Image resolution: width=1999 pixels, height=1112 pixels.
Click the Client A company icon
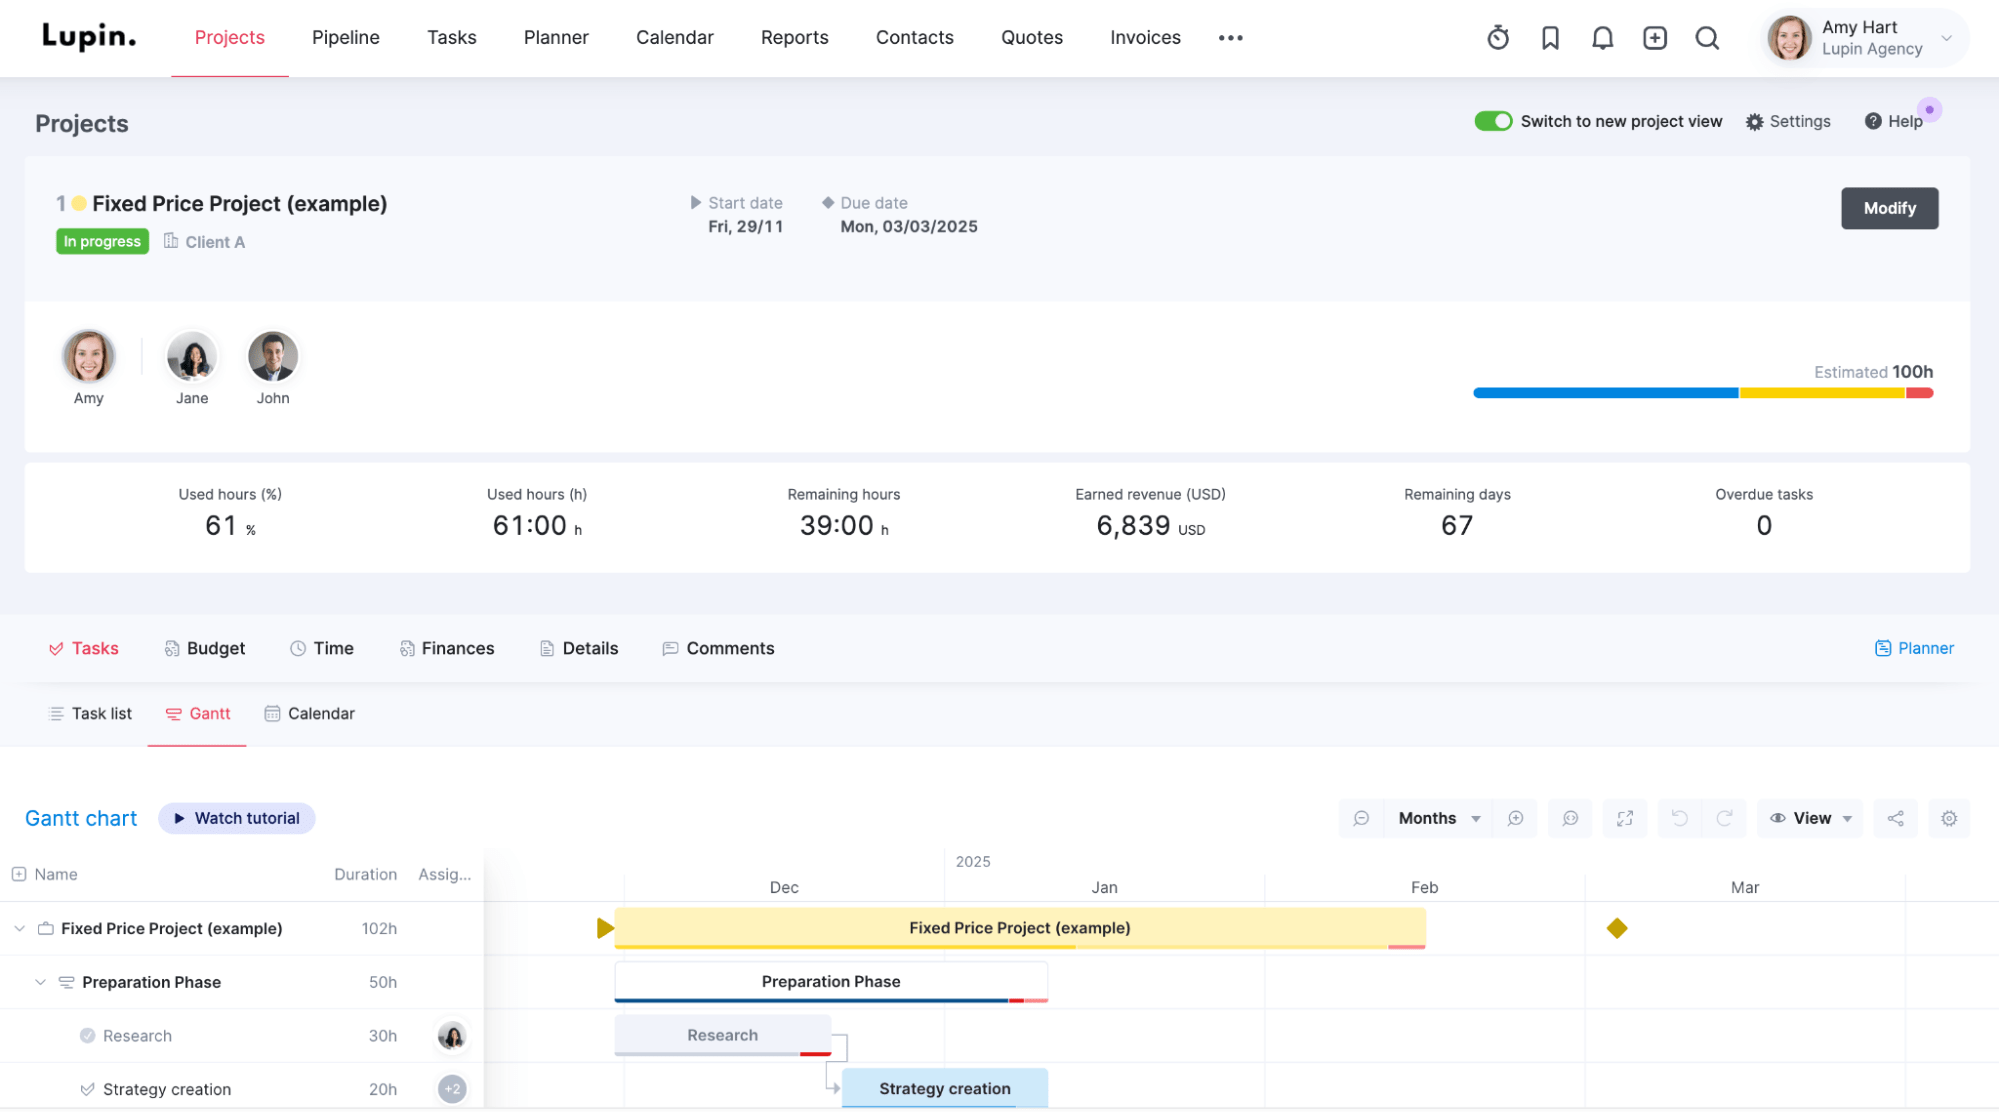pos(171,241)
